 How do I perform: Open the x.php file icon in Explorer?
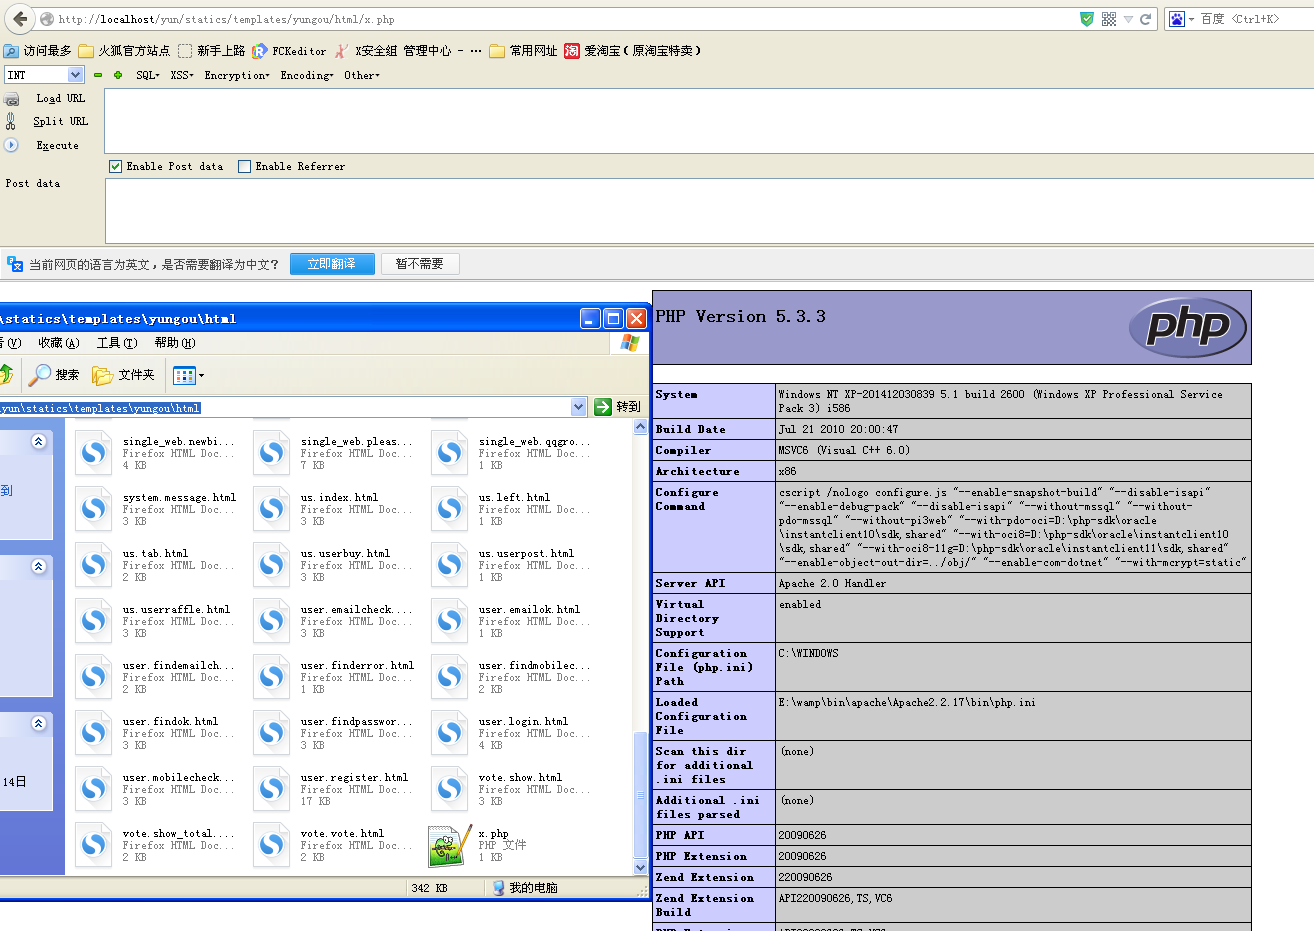(x=449, y=845)
